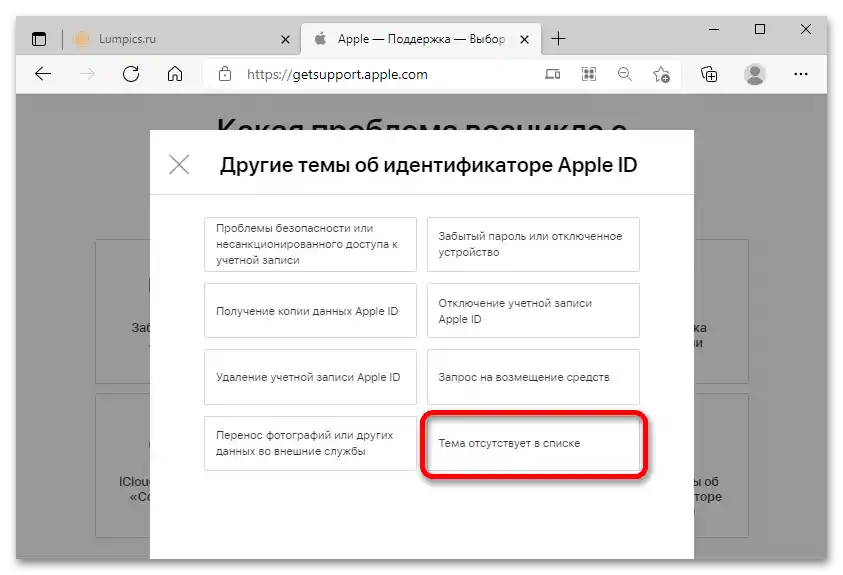This screenshot has width=843, height=575.
Task: Choose forgotten password or disabled device topic
Action: coord(533,244)
